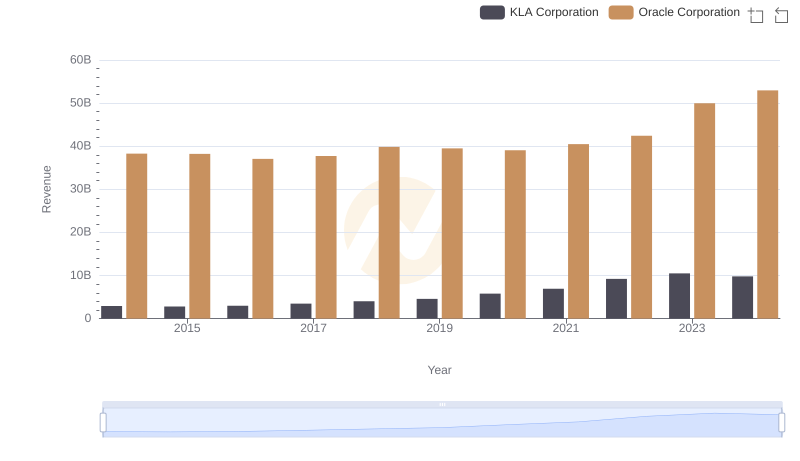Click the 2019 x-axis label

click(440, 328)
